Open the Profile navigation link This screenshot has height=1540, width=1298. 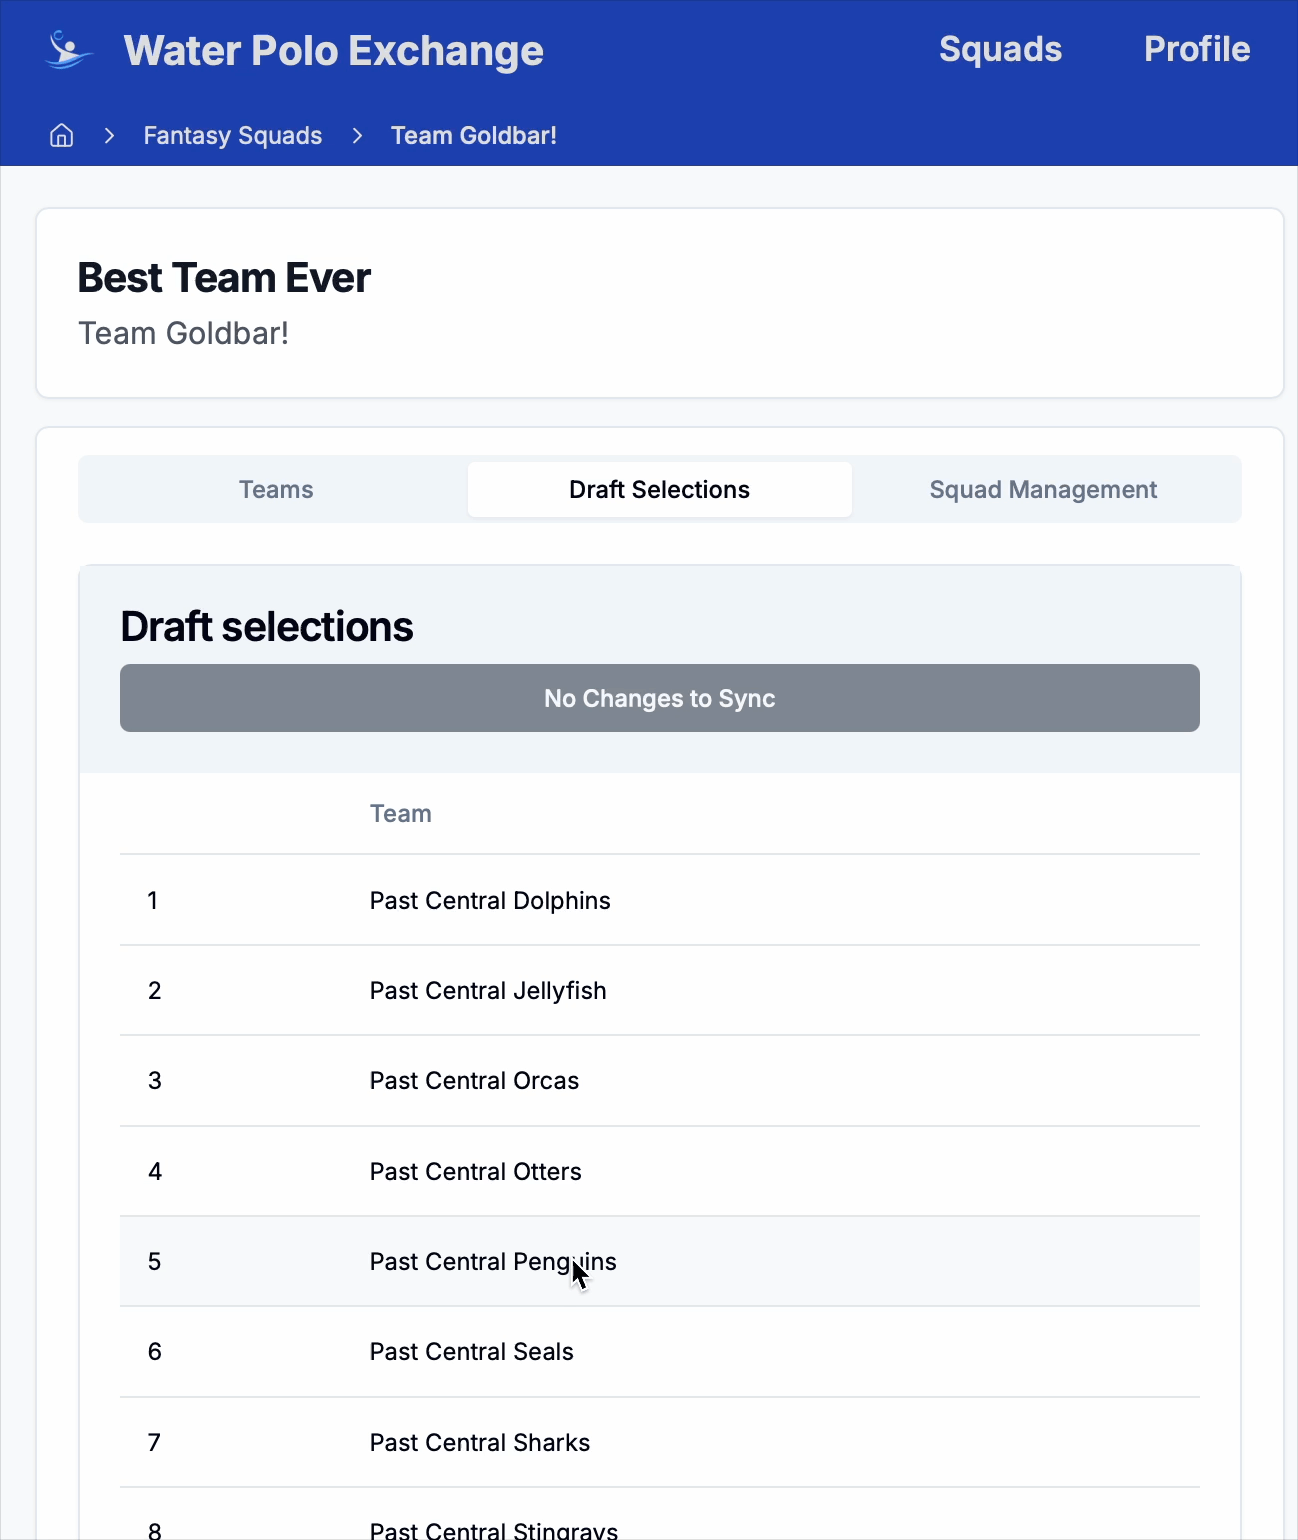[x=1196, y=49]
